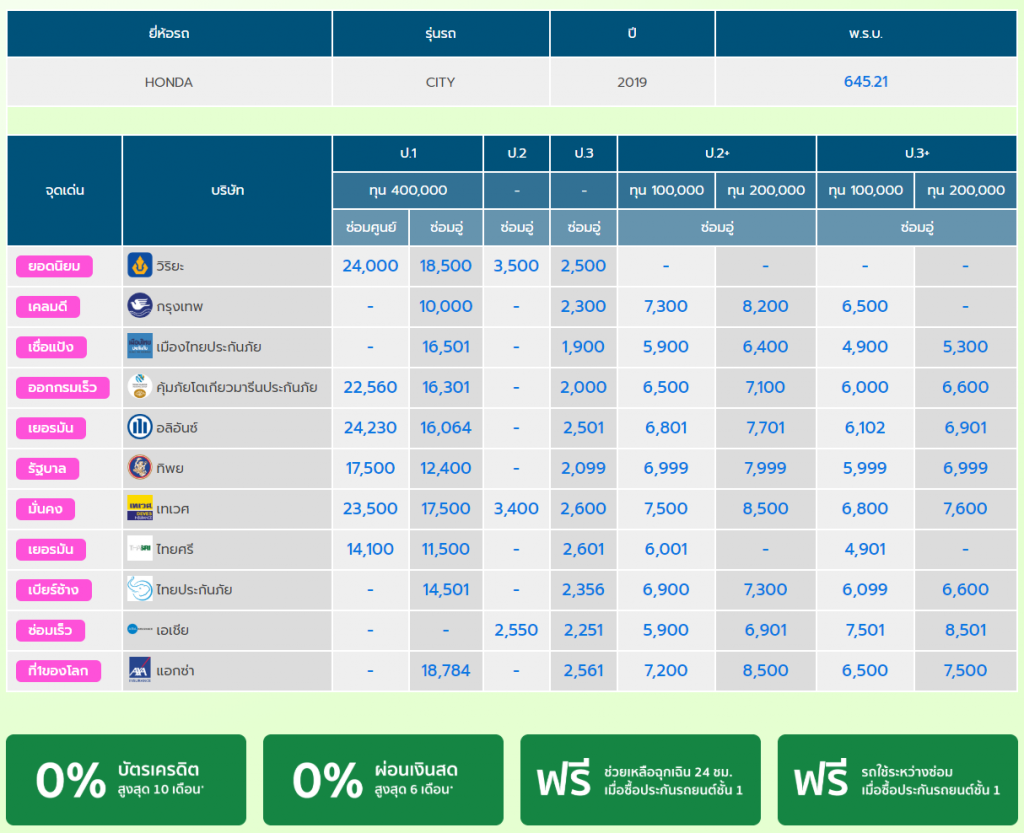Click the HONDA brand cell
This screenshot has height=833, width=1024.
[169, 82]
